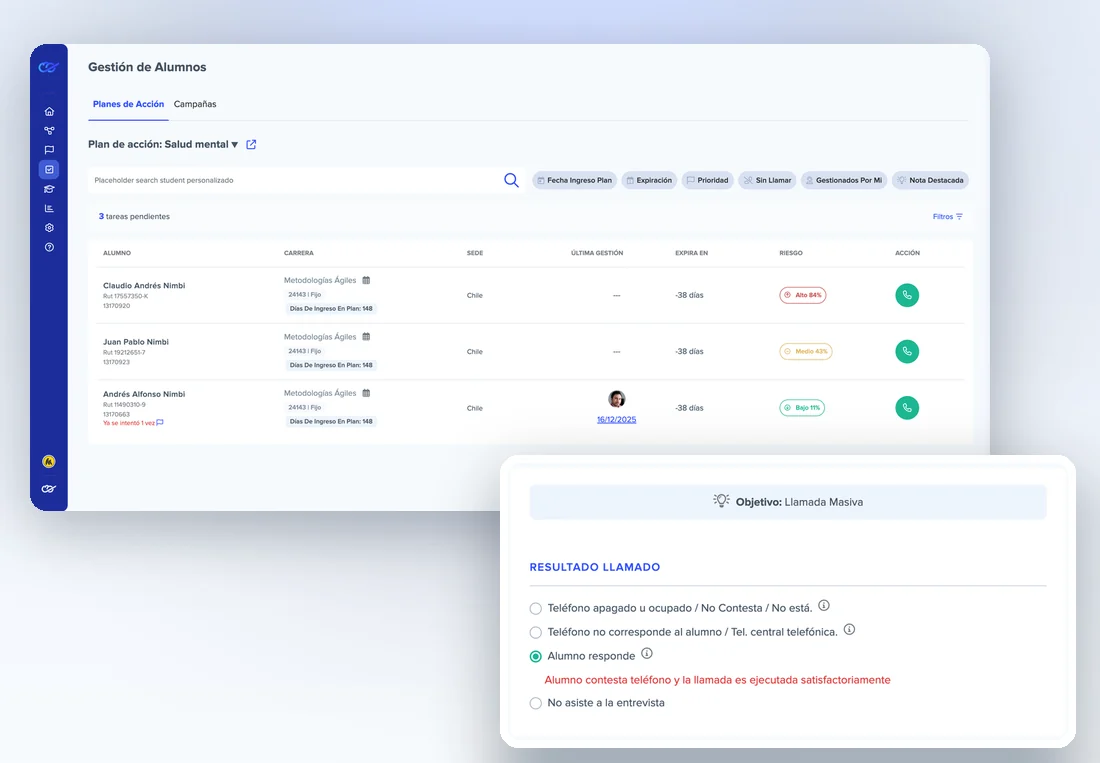Toggle the Nota Destacada filter chip

[x=930, y=180]
